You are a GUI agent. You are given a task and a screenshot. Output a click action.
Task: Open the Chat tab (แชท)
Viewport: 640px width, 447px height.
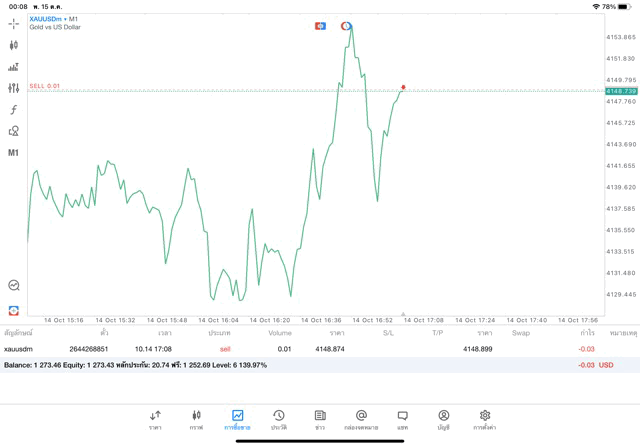(402, 419)
